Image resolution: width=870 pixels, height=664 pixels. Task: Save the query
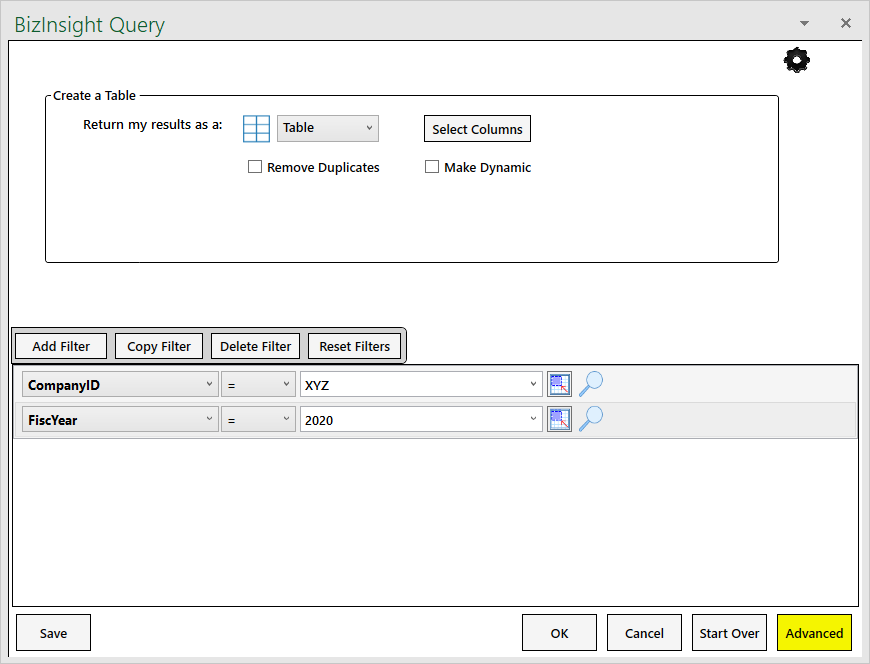coord(53,632)
